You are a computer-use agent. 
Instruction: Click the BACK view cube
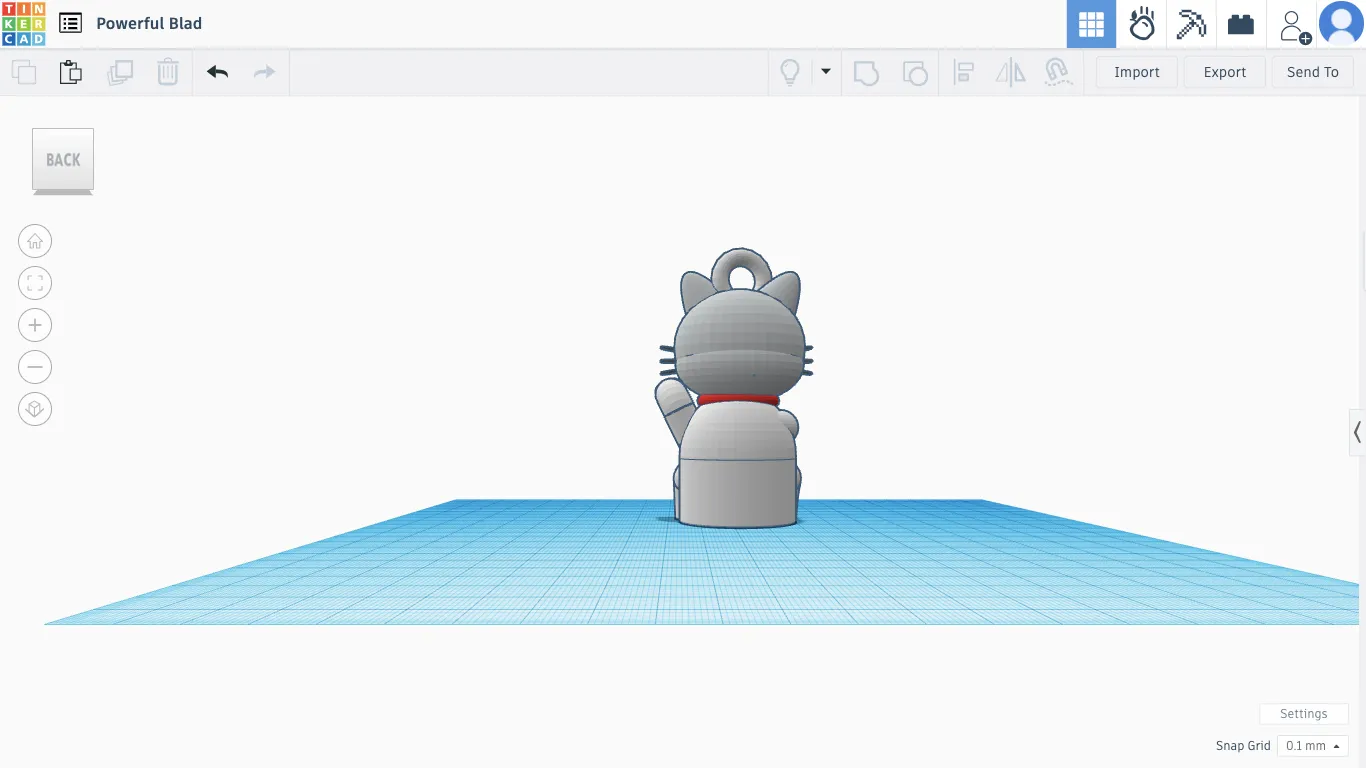(x=63, y=160)
